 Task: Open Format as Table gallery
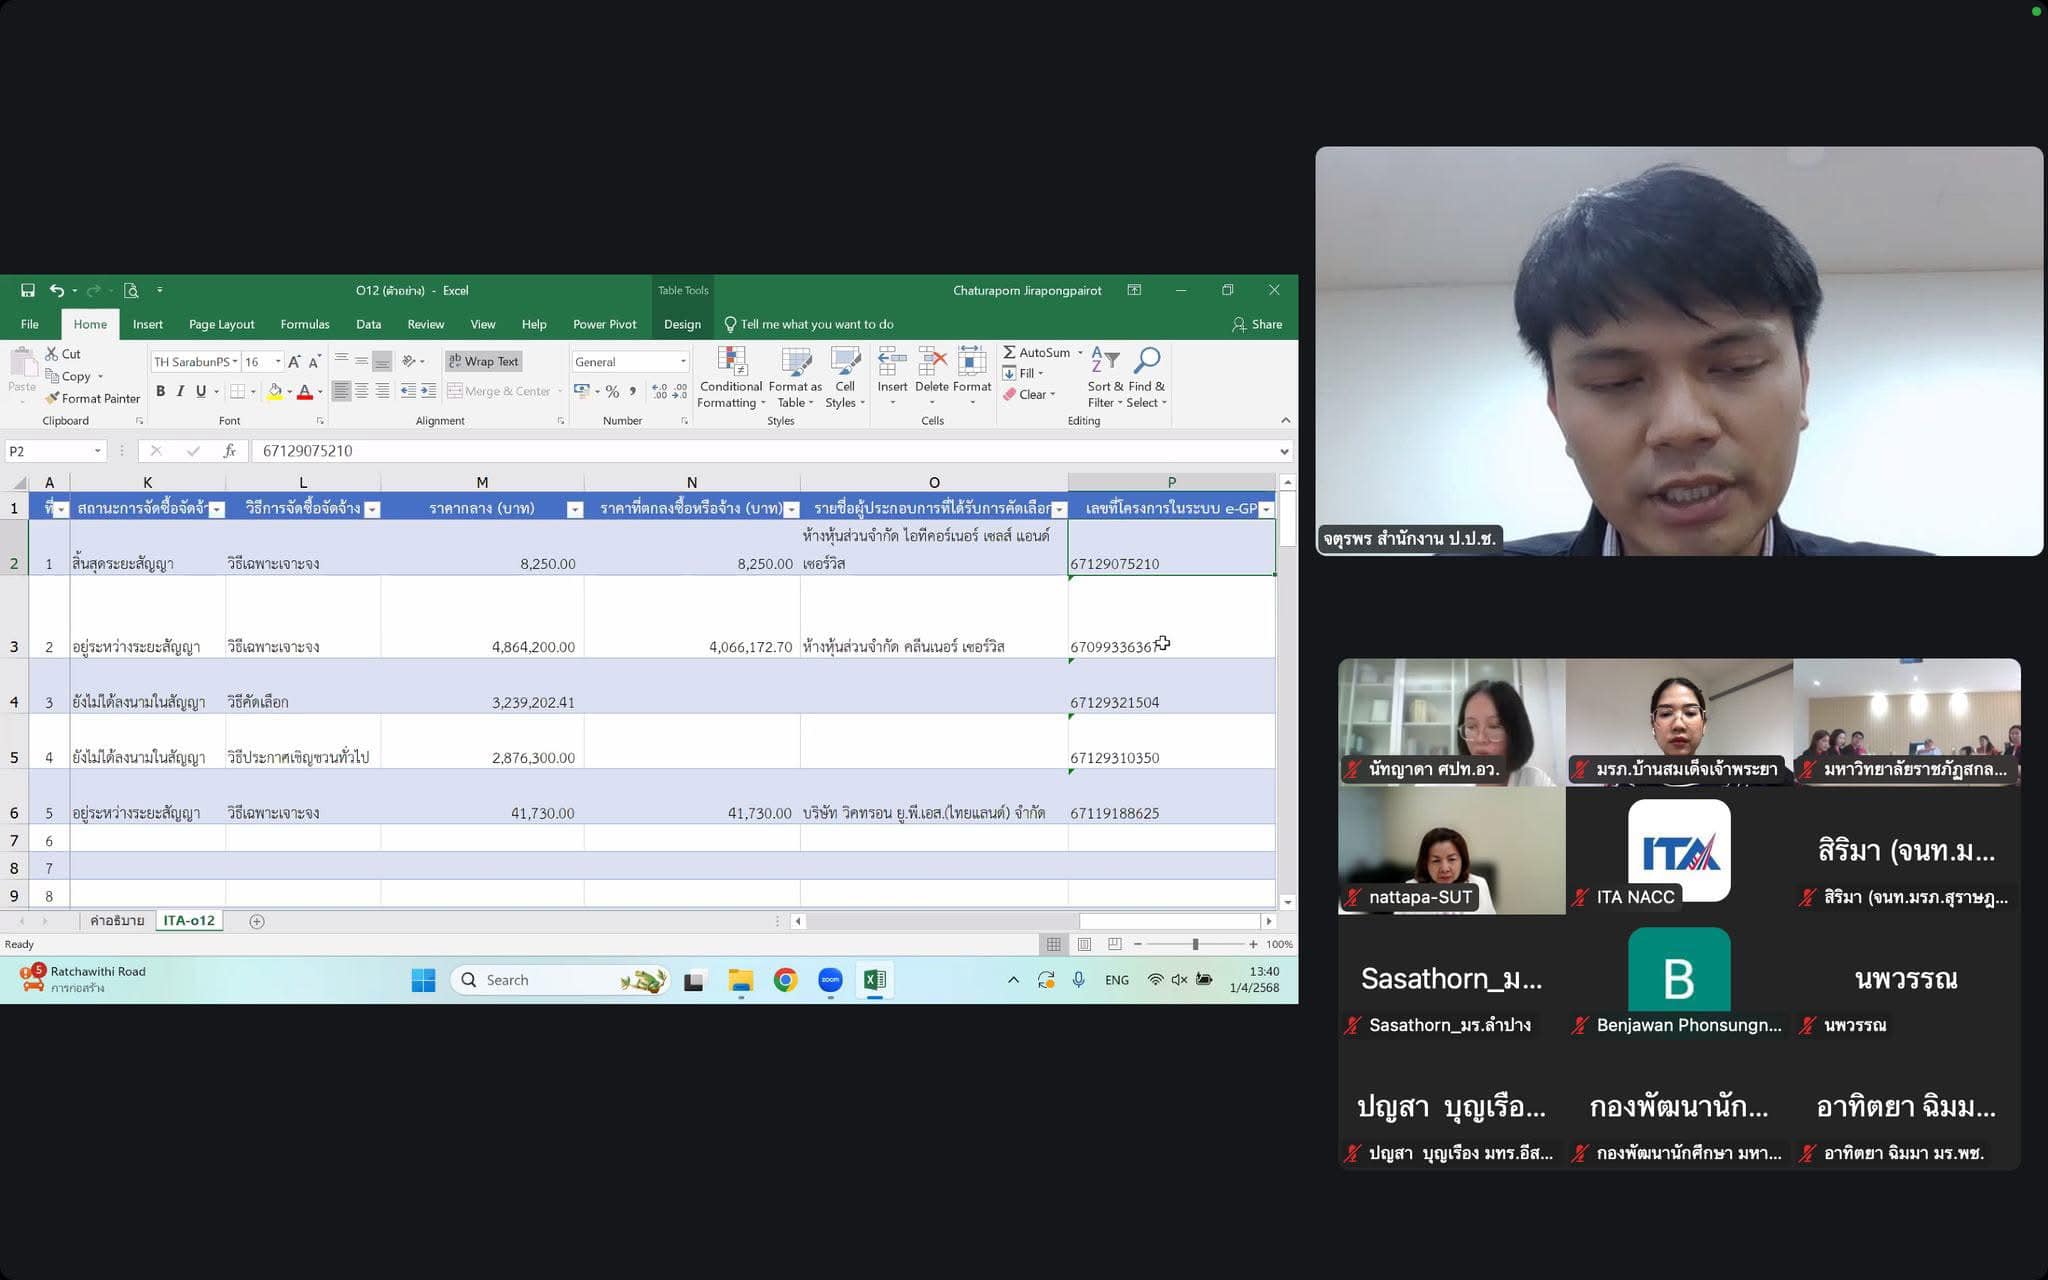coord(795,377)
